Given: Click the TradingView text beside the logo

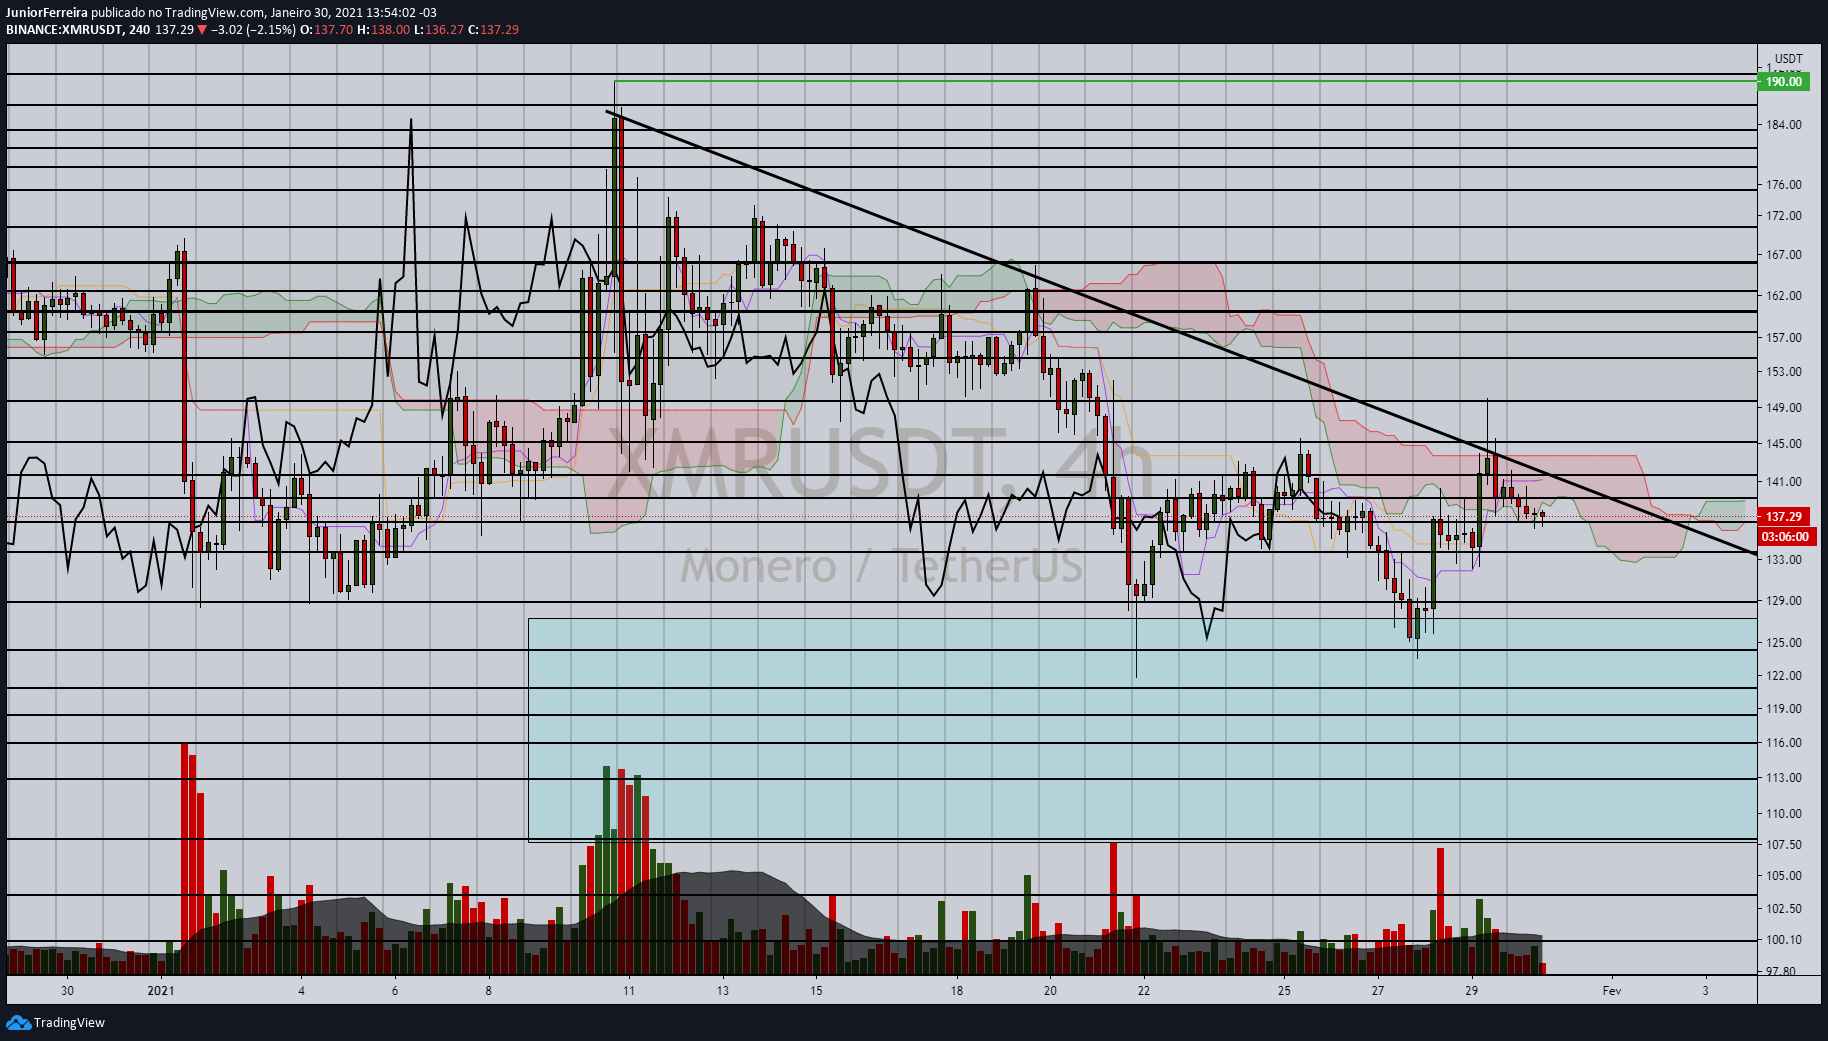Looking at the screenshot, I should click(69, 1023).
